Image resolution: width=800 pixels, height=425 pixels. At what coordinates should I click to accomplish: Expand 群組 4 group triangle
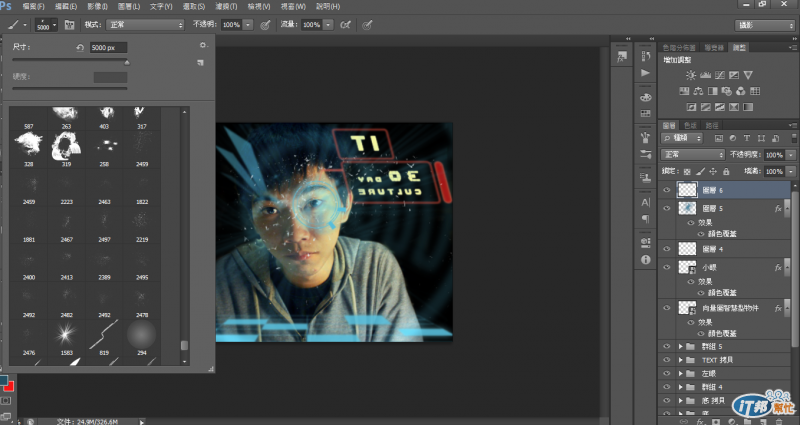[x=681, y=387]
